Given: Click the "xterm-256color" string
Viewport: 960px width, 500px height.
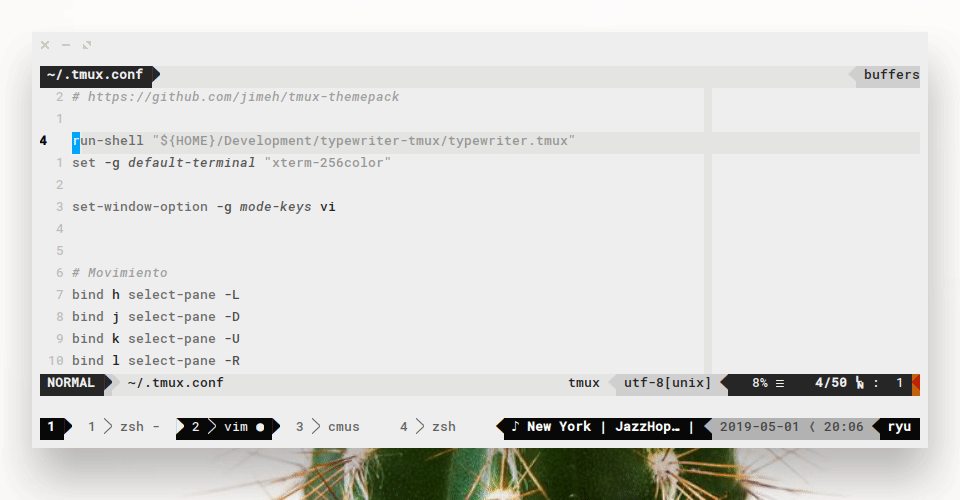Looking at the screenshot, I should tap(328, 163).
